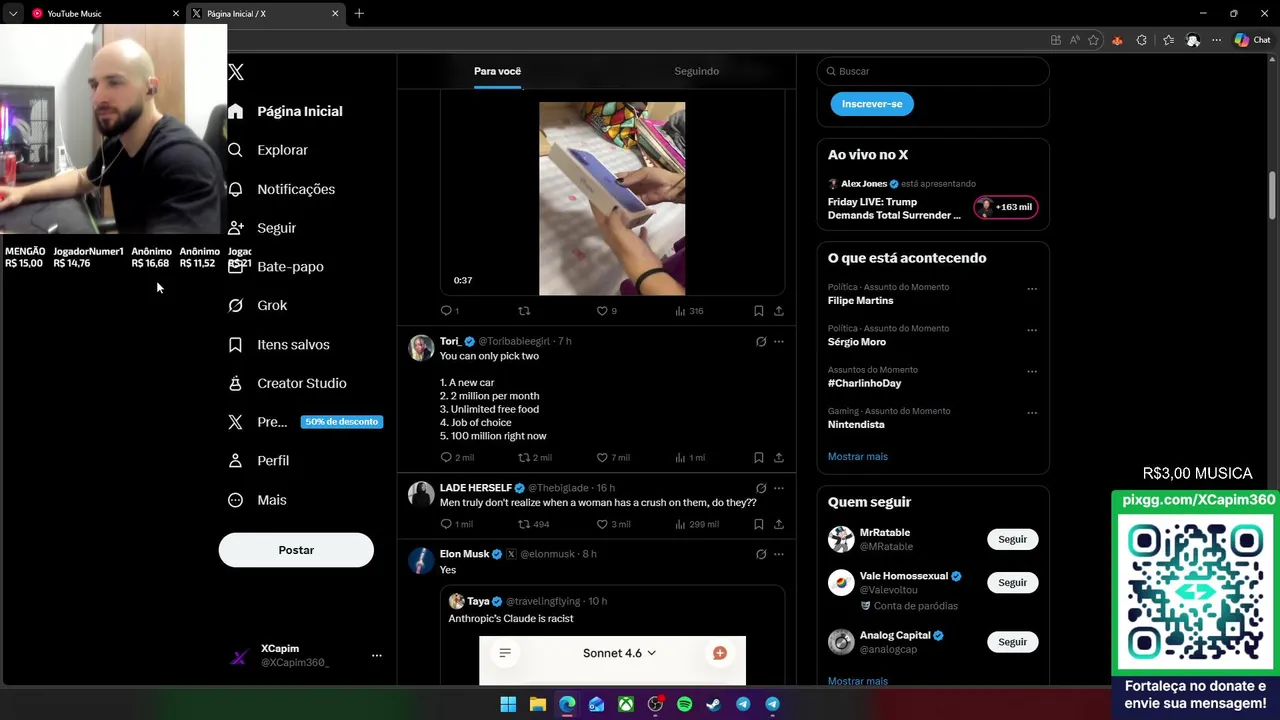This screenshot has height=720, width=1280.
Task: Share Tori_'s post
Action: tap(778, 457)
